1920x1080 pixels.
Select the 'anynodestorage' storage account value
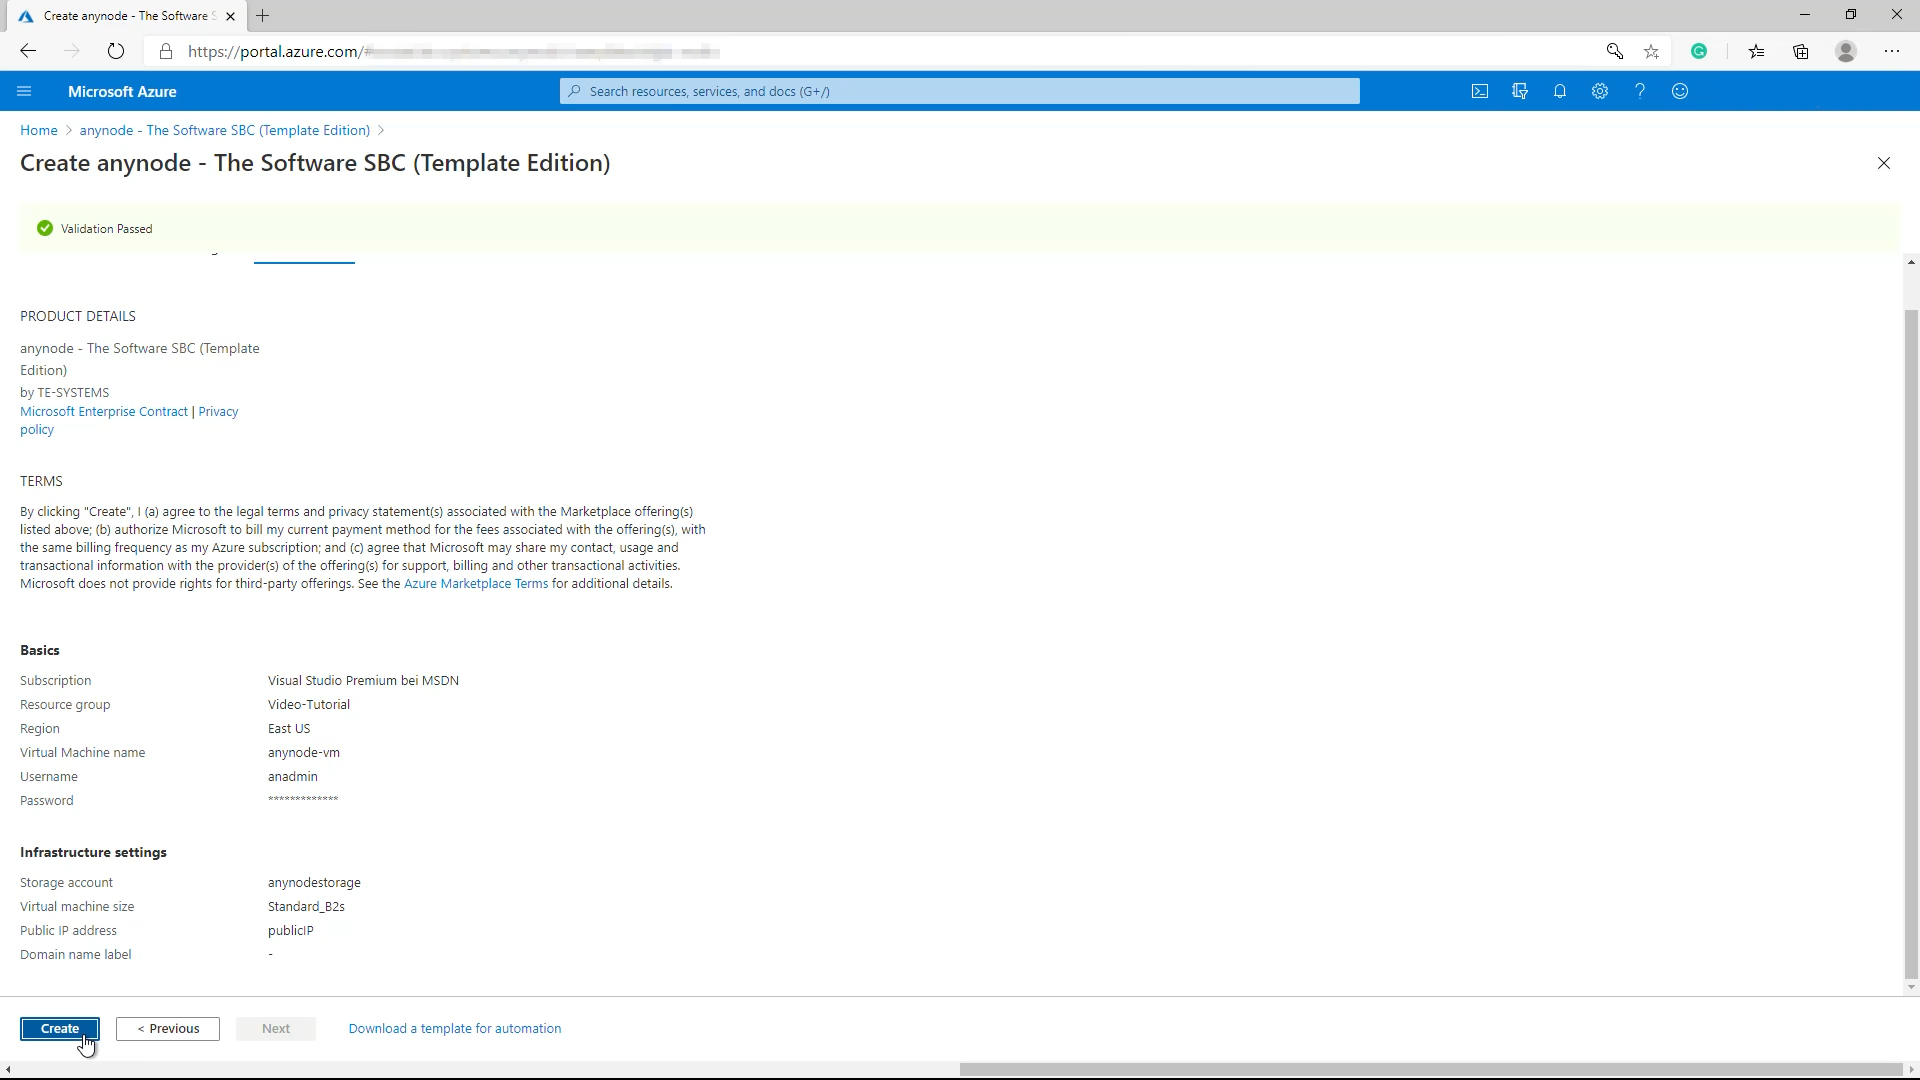click(x=314, y=883)
